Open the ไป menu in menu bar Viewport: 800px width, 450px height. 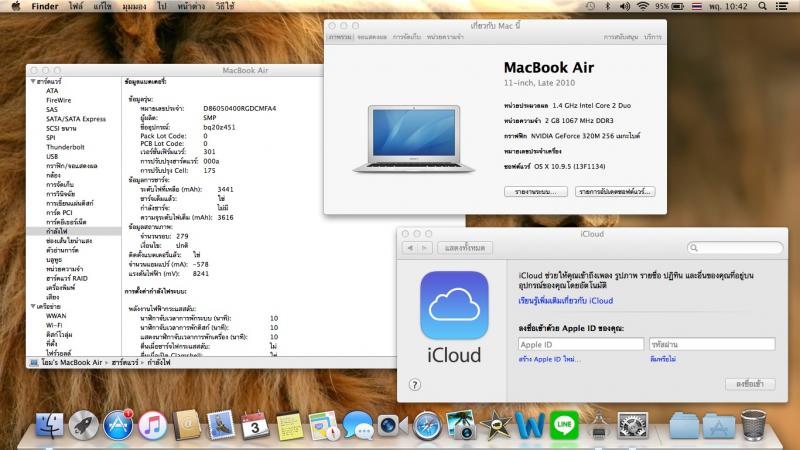162,6
